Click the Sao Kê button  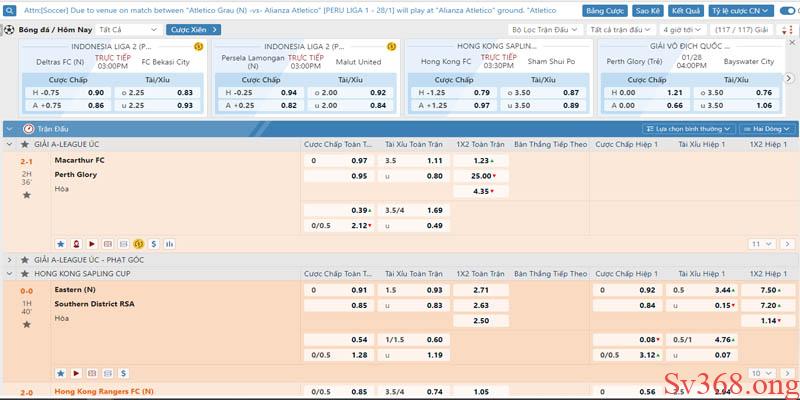pyautogui.click(x=647, y=10)
